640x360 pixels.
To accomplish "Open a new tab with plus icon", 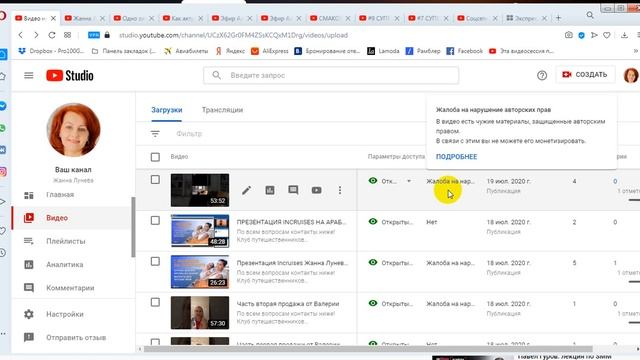I will (x=558, y=18).
